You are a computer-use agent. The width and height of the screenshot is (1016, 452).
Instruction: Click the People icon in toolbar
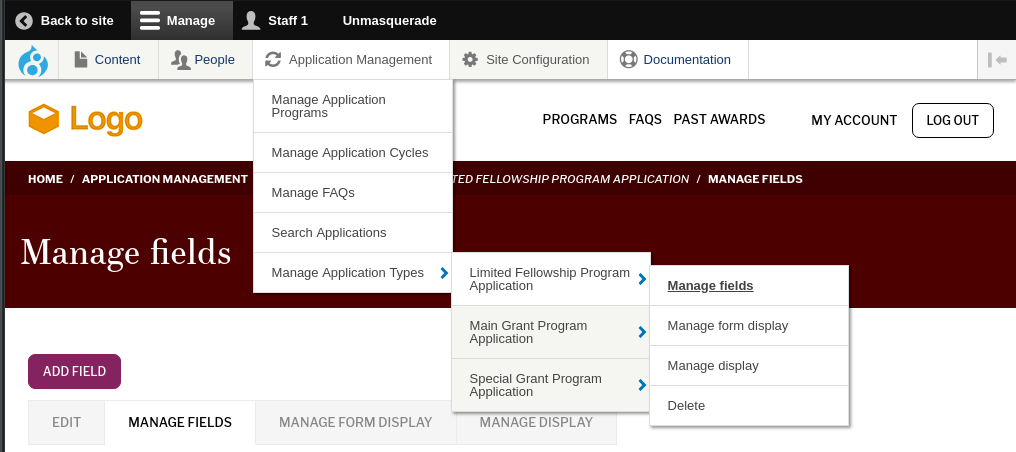click(x=180, y=60)
